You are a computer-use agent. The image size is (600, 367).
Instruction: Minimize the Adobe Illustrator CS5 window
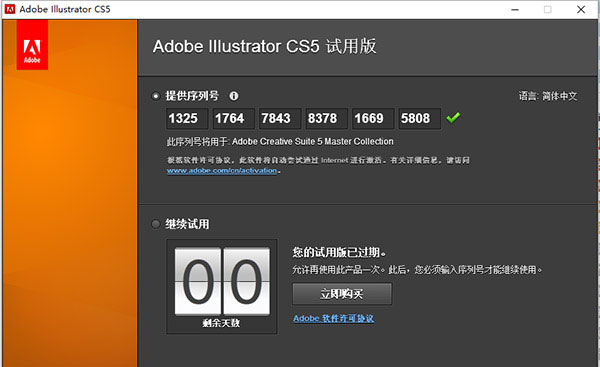515,10
